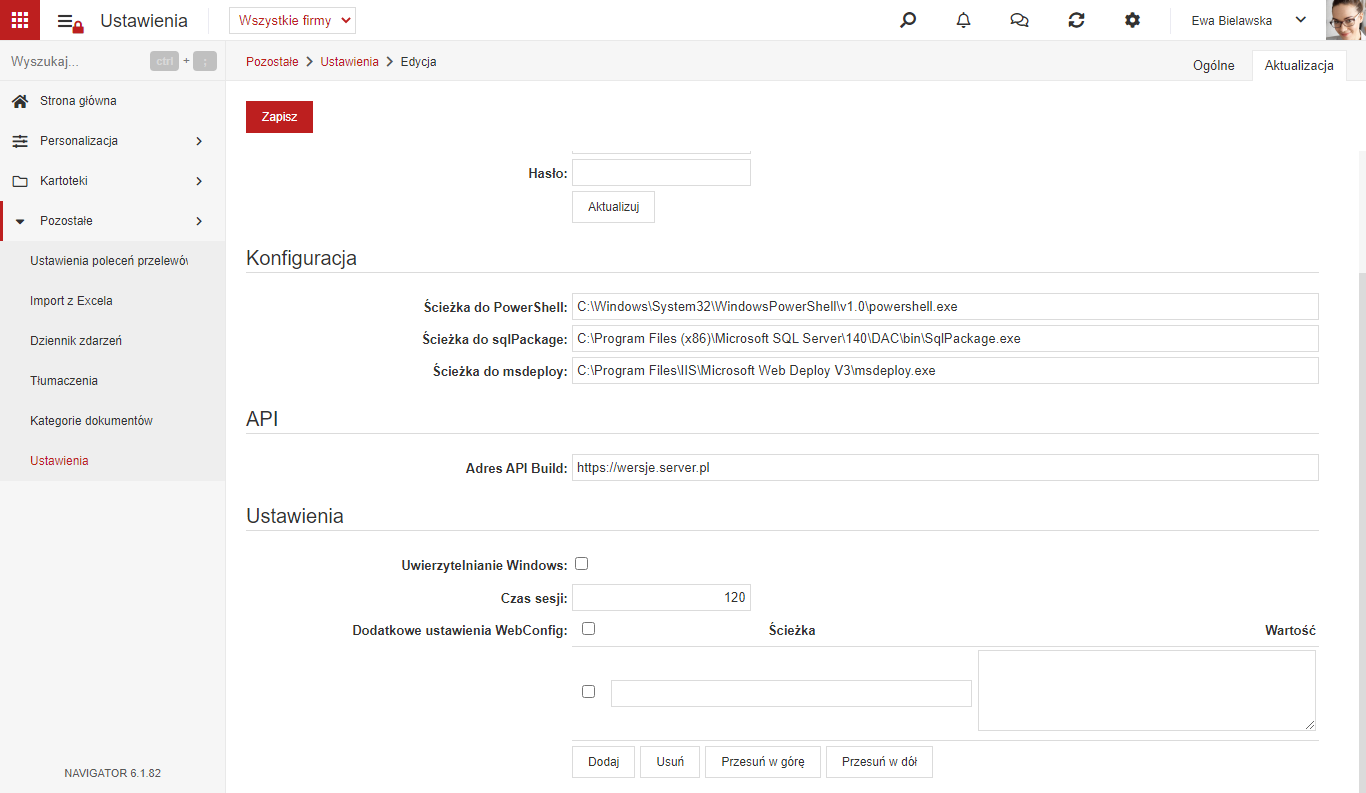Expand the Personalizacja menu chevron
1366x793 pixels.
[x=199, y=141]
